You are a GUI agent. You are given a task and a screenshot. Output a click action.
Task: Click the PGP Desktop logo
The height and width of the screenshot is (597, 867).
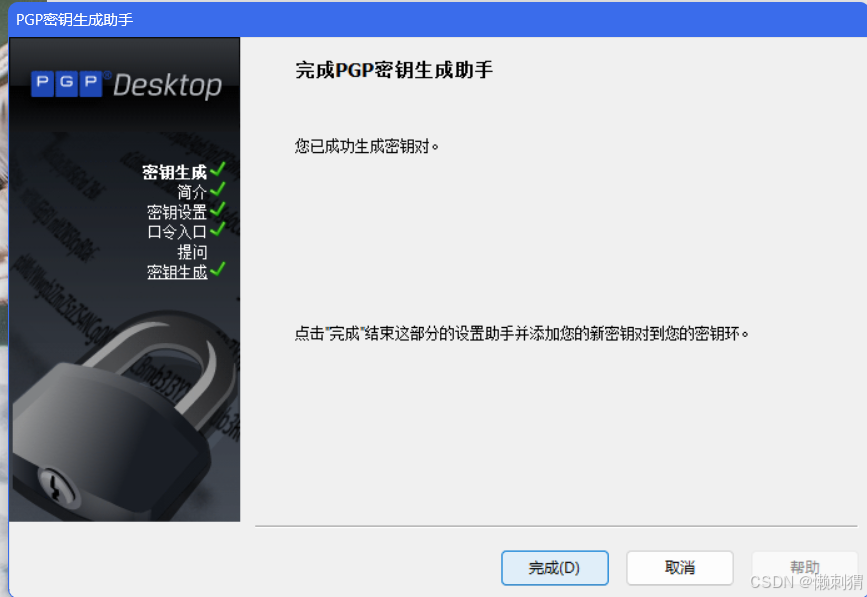[127, 85]
